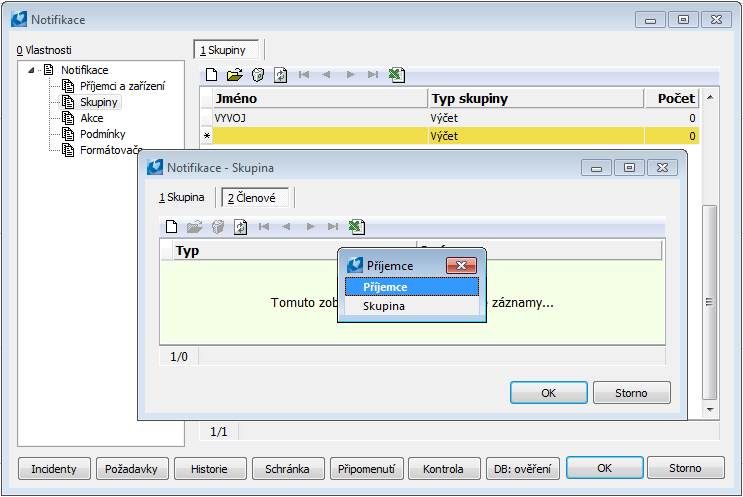Viewport: 743px width, 497px height.
Task: Click Delete trash icon in Členové toolbar
Action: click(x=218, y=227)
